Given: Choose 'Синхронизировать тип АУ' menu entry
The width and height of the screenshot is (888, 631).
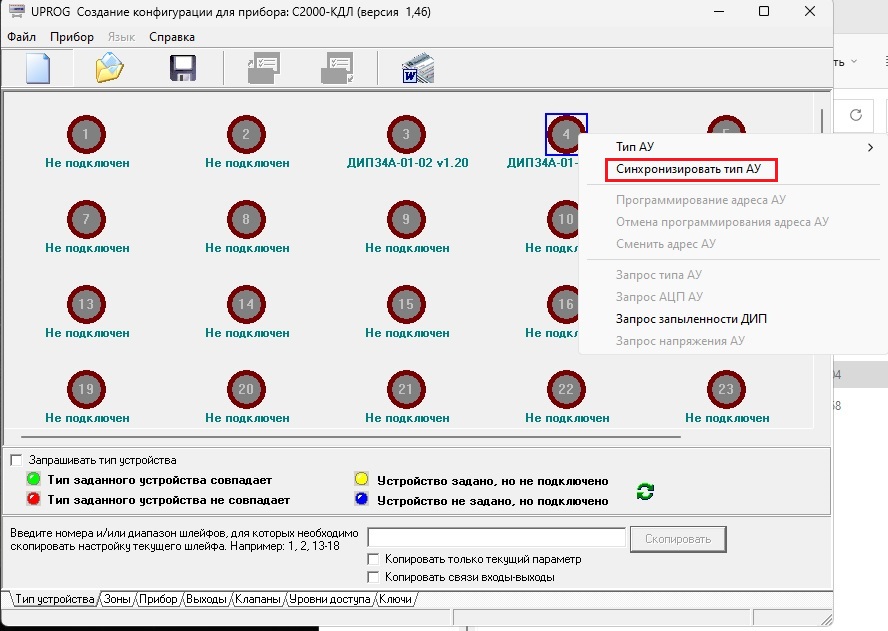Looking at the screenshot, I should pos(691,169).
